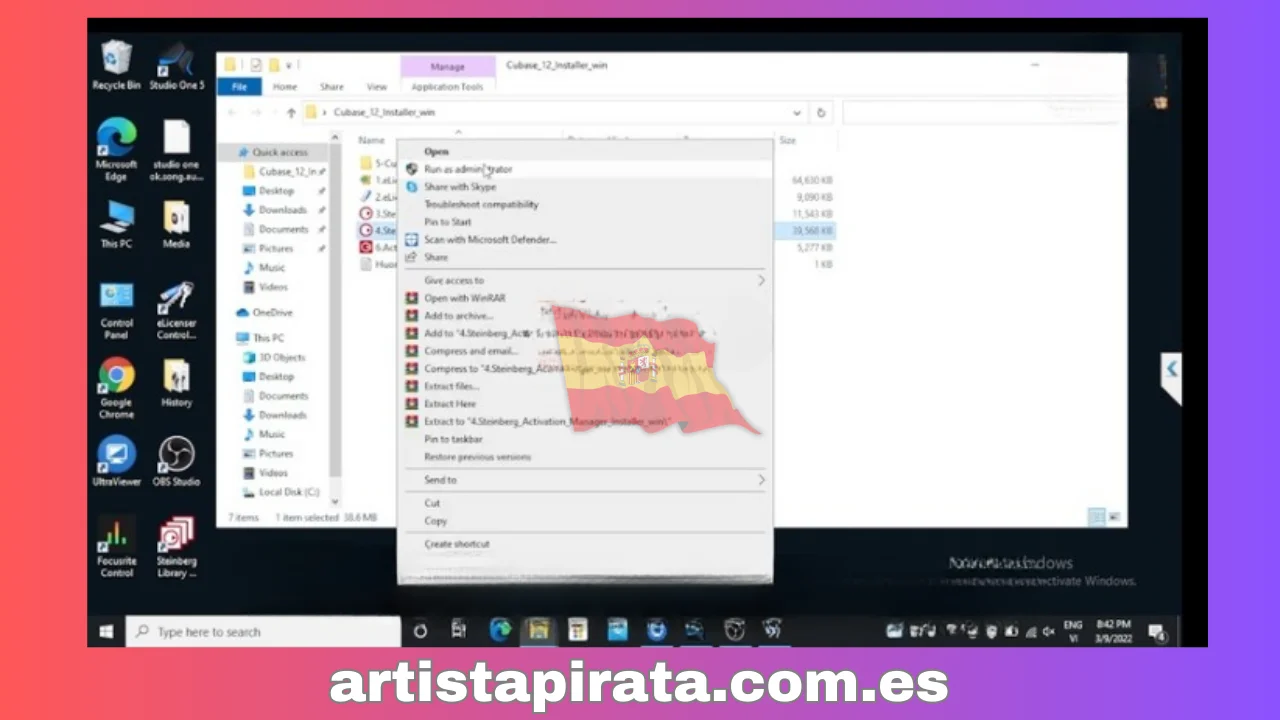This screenshot has width=1280, height=720.
Task: Open the notification center icon
Action: pos(1157,631)
